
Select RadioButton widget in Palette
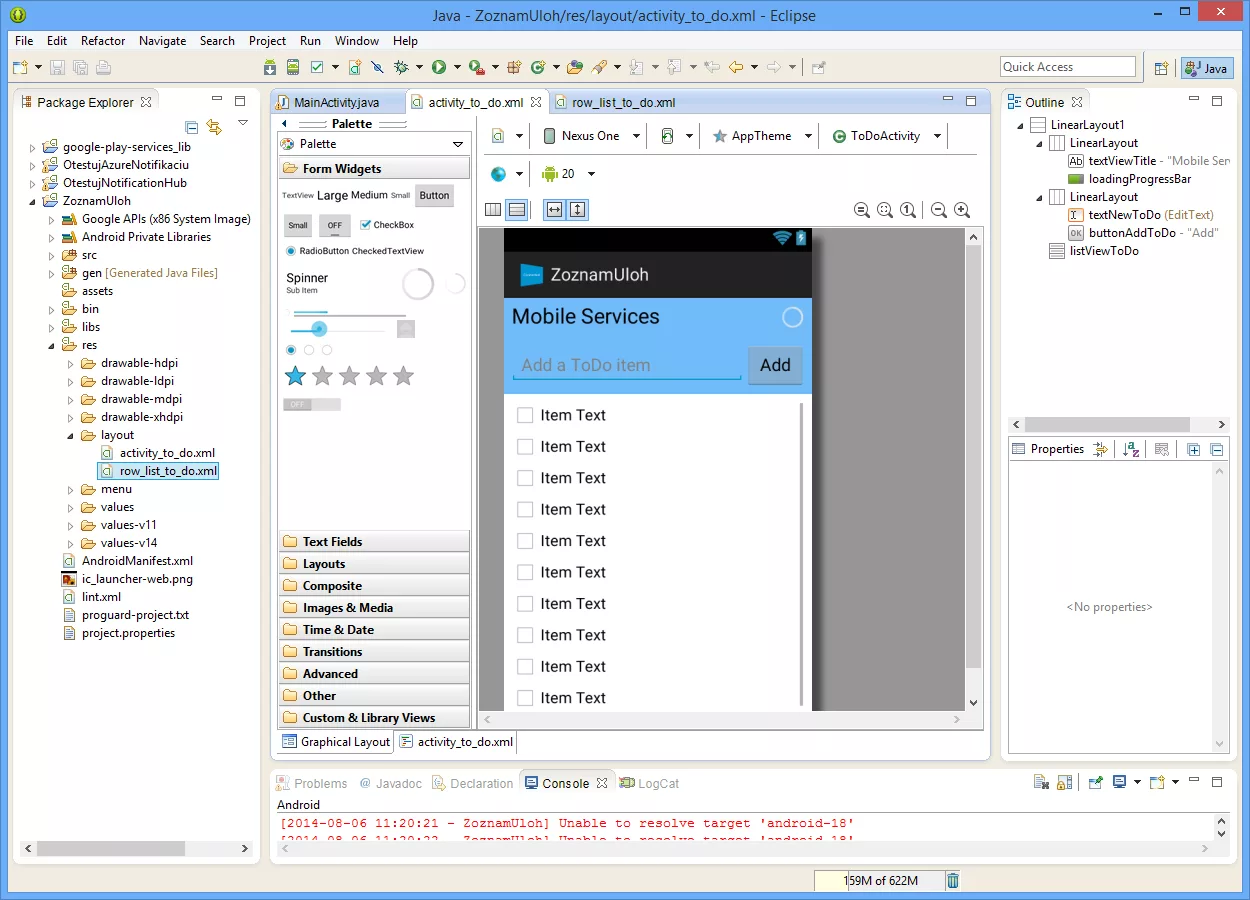[318, 251]
